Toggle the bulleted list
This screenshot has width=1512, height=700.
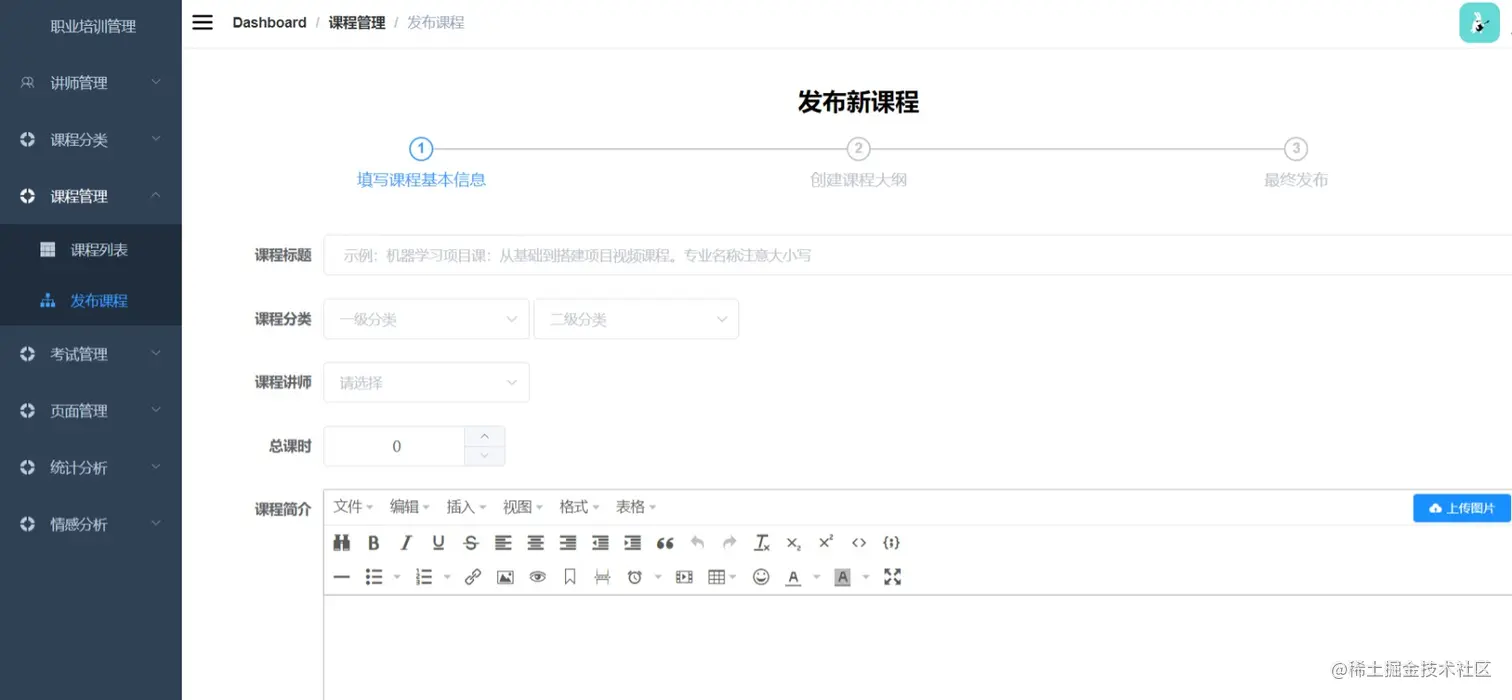pos(376,577)
